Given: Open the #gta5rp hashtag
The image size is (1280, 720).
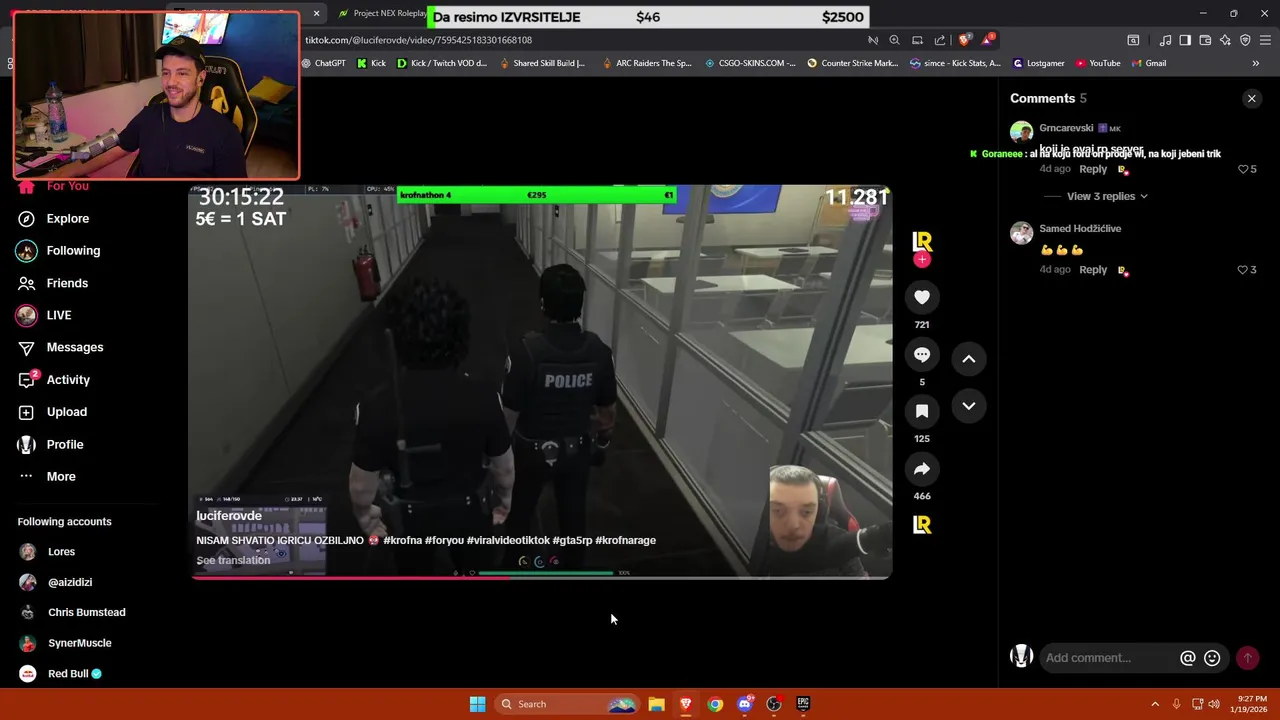Looking at the screenshot, I should 572,540.
